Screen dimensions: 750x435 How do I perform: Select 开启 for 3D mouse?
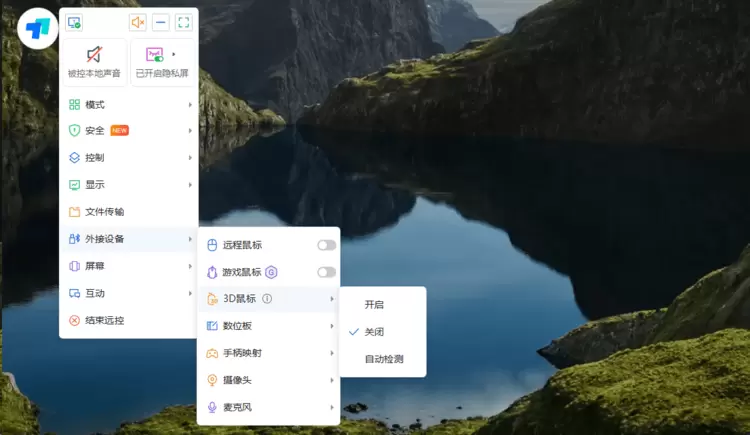pyautogui.click(x=374, y=304)
